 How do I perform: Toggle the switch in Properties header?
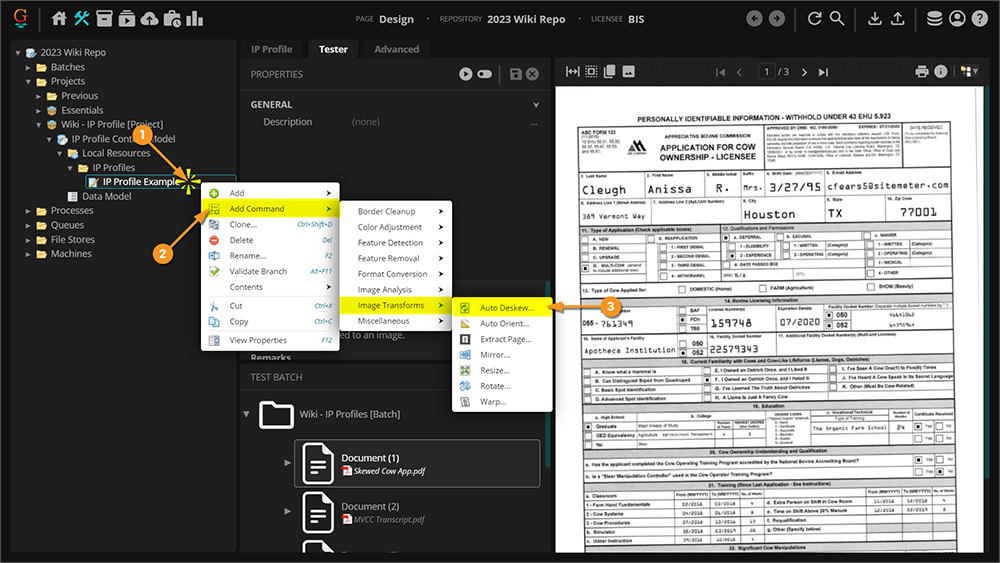pos(485,74)
